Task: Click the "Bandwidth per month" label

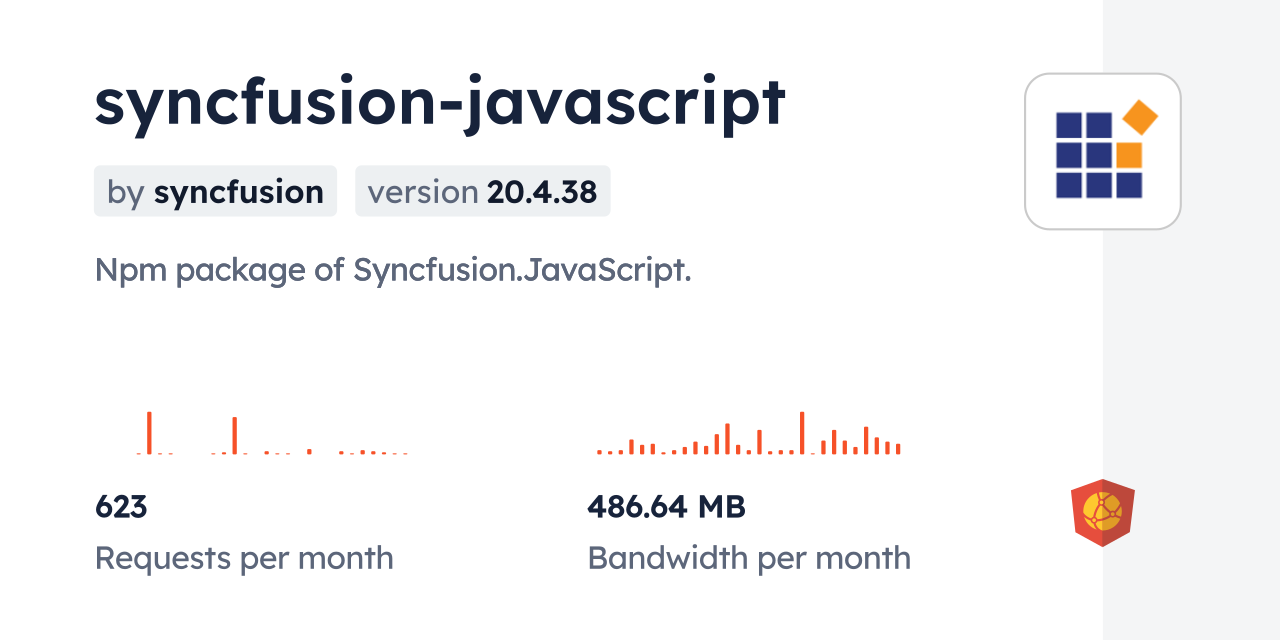Action: (x=749, y=558)
